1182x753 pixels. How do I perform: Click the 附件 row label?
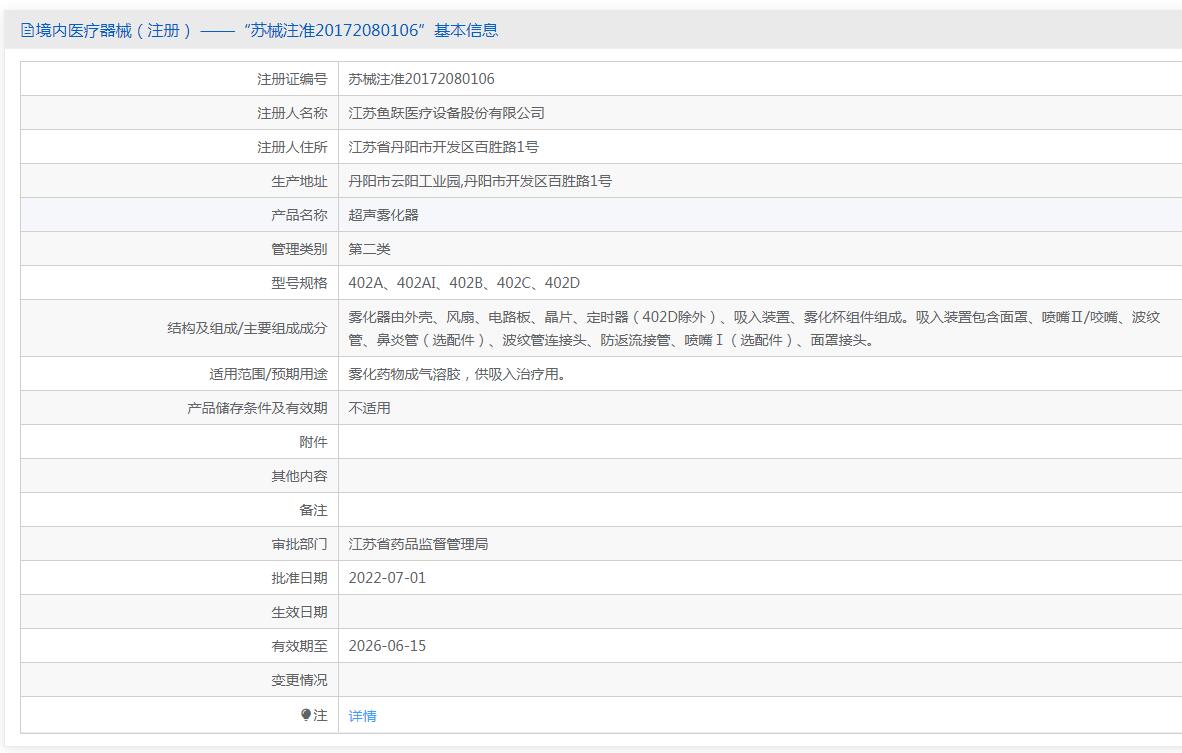tap(313, 442)
